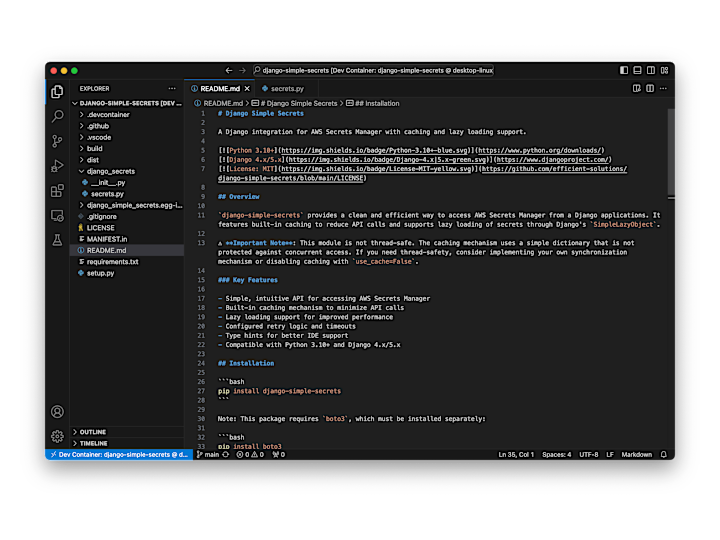720x540 pixels.
Task: Open forwarded ports status item
Action: (279, 455)
